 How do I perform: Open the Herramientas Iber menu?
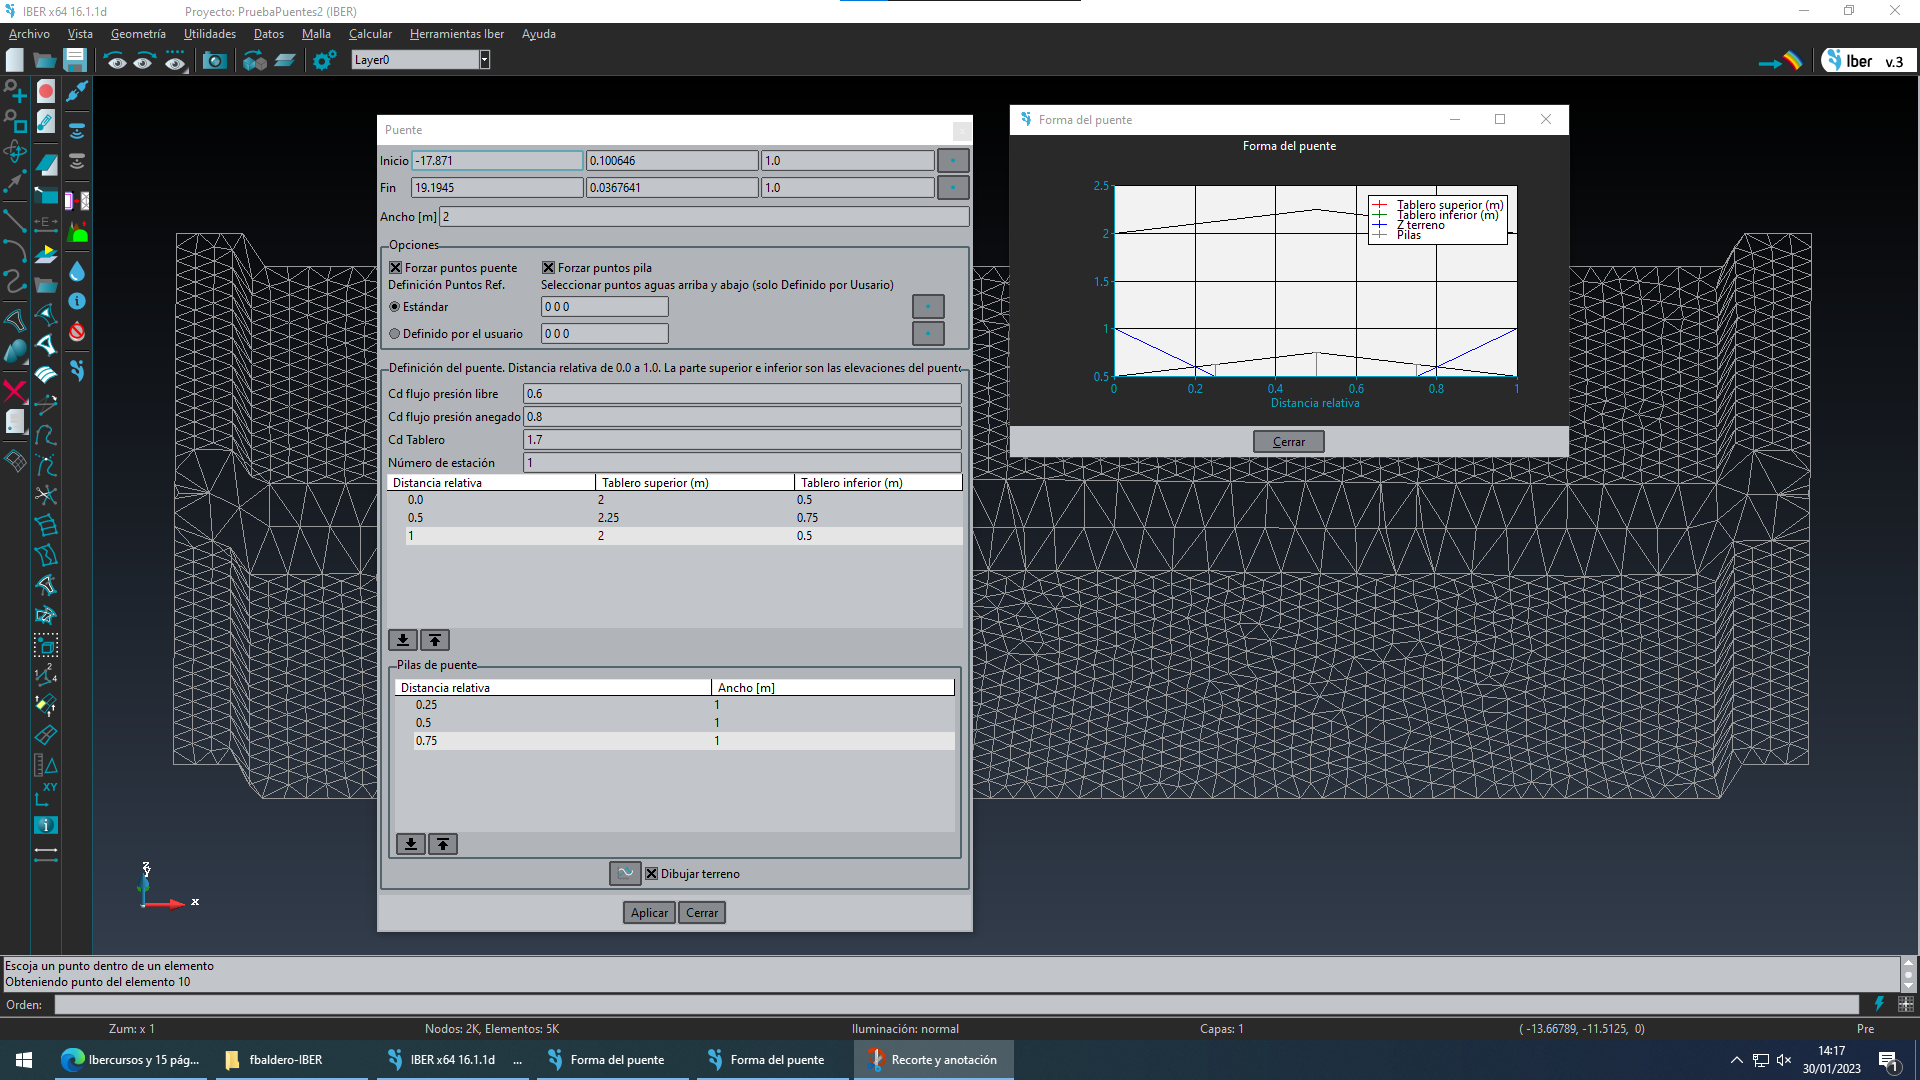pos(457,34)
